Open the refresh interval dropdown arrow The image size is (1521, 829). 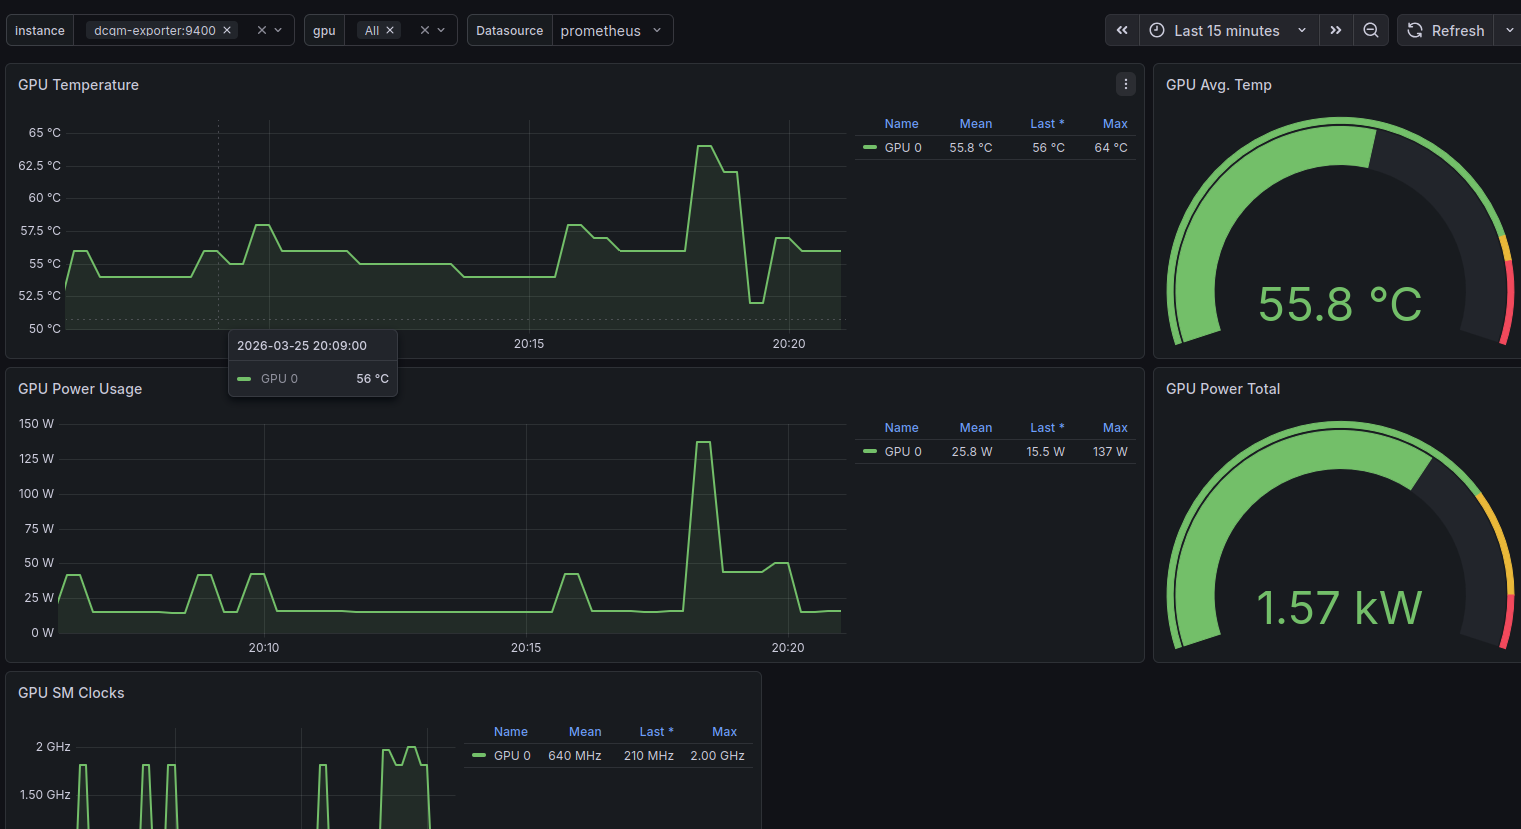pyautogui.click(x=1510, y=30)
